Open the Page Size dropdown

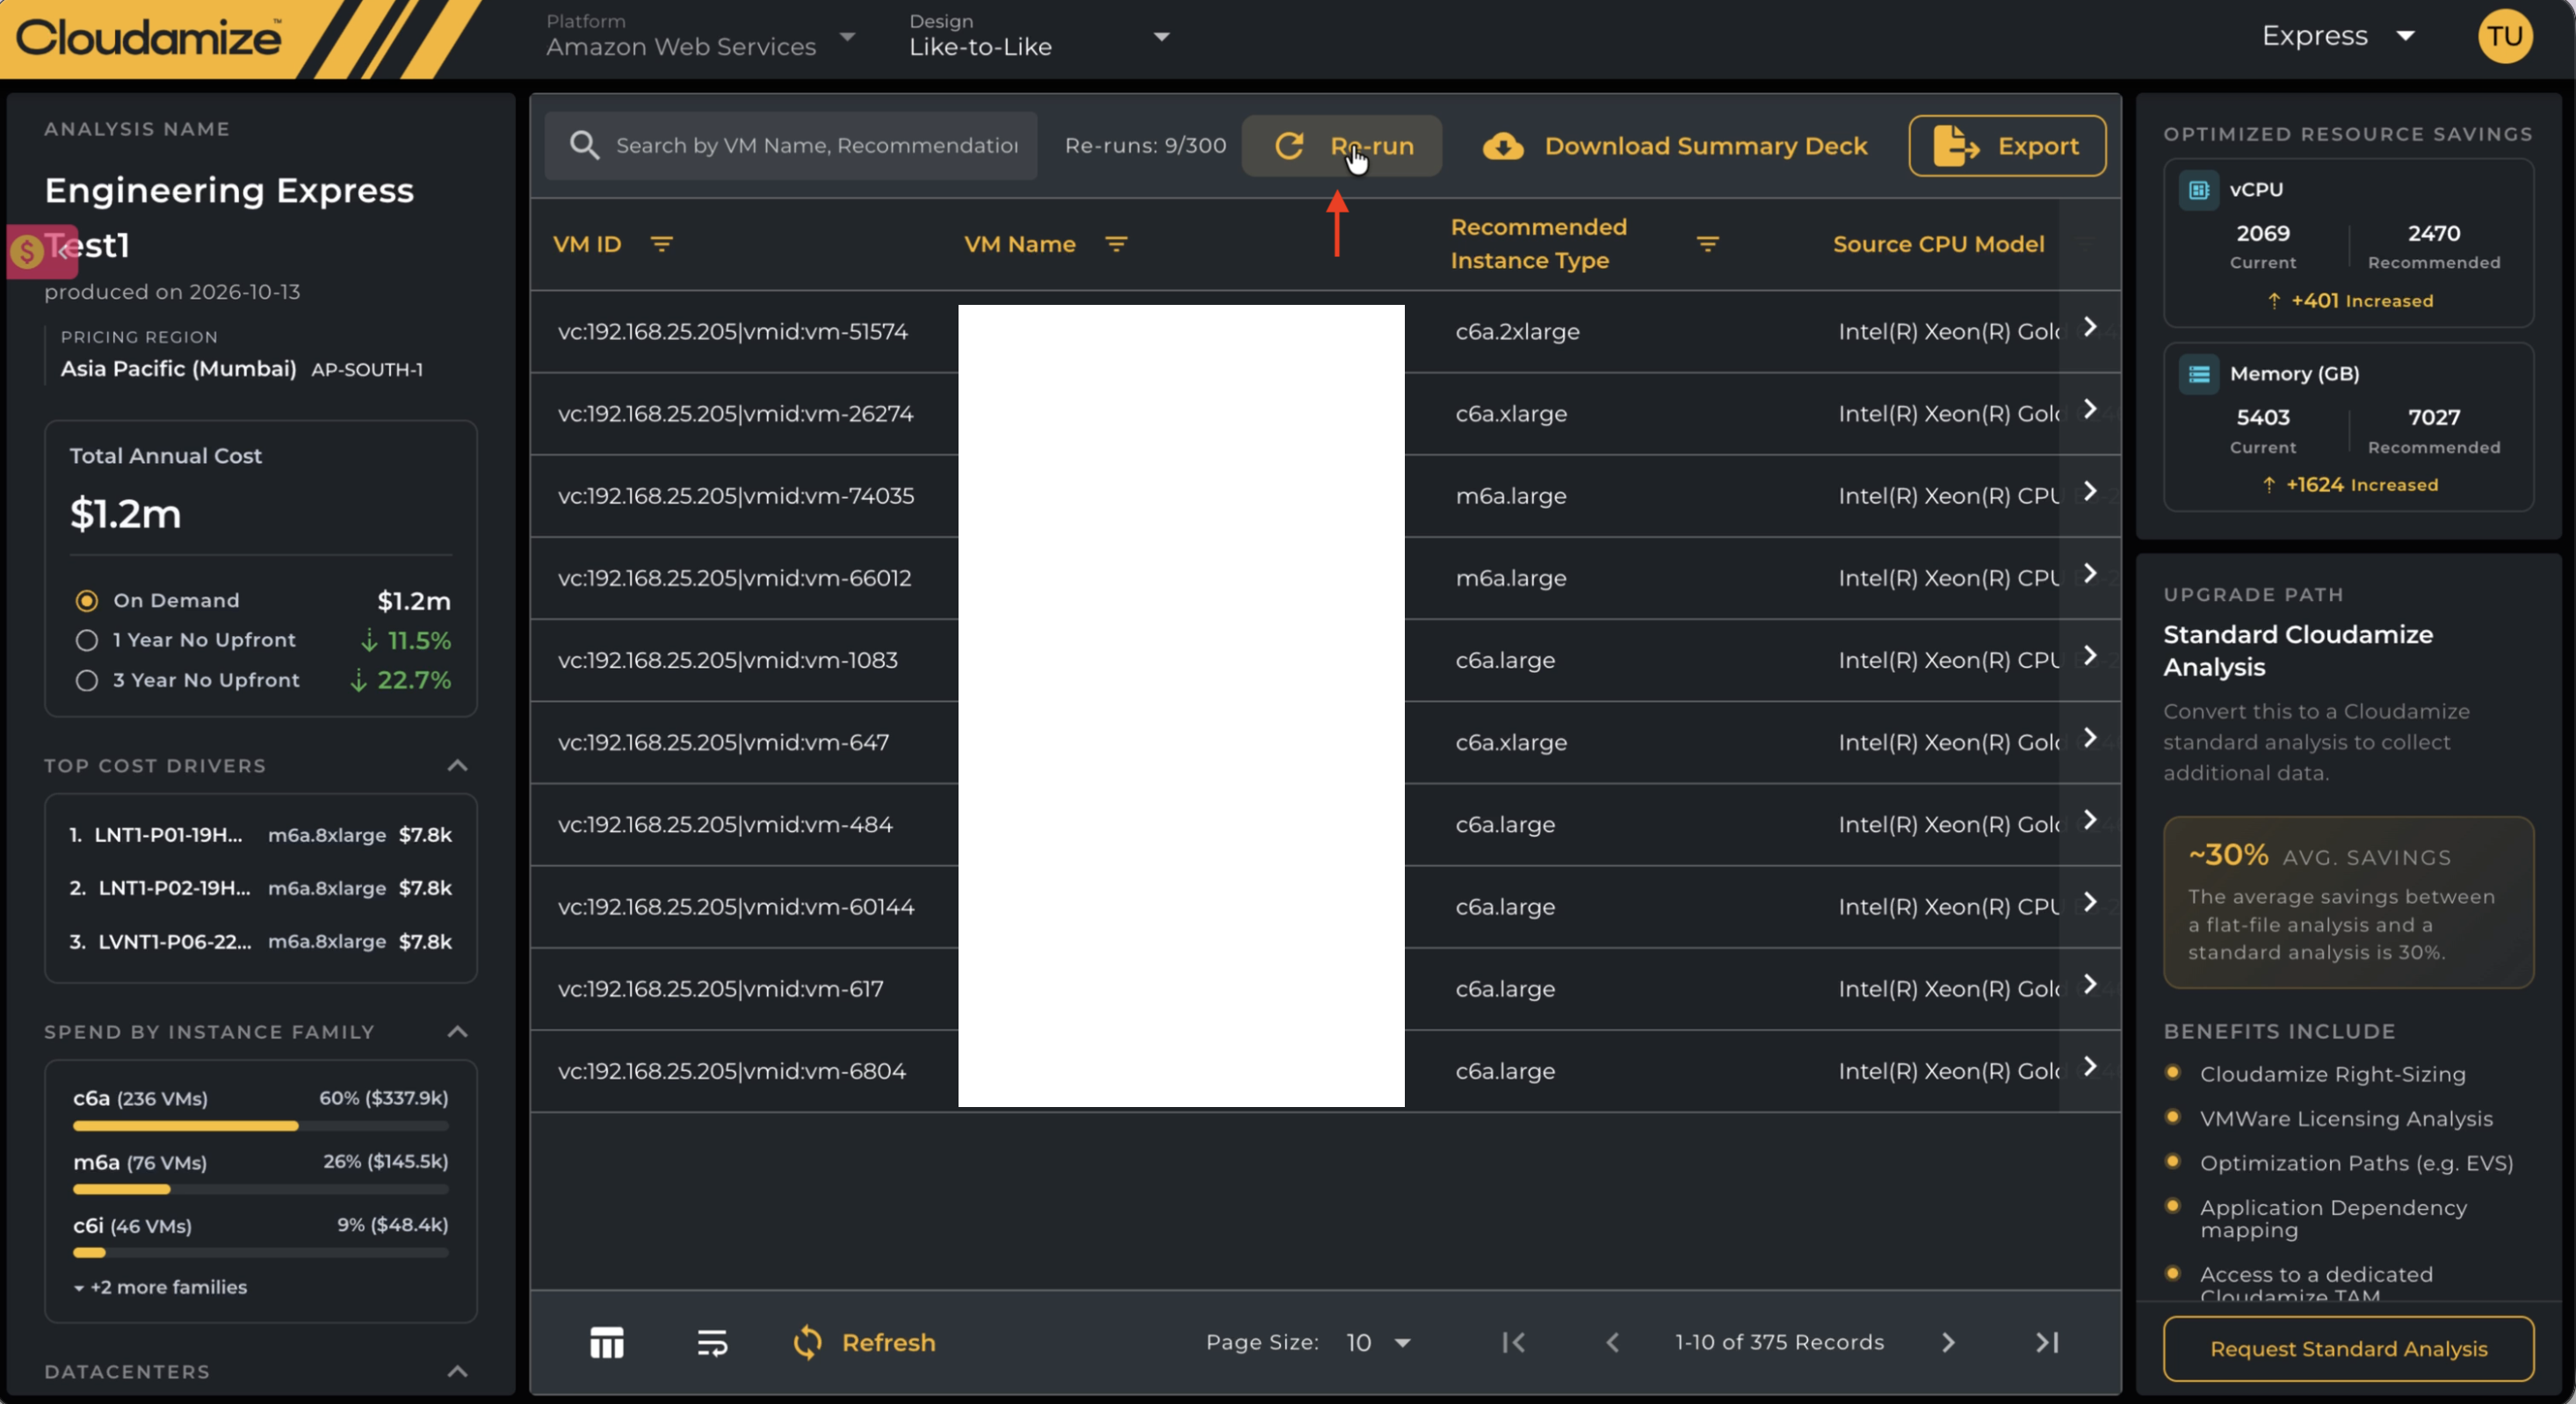1378,1342
